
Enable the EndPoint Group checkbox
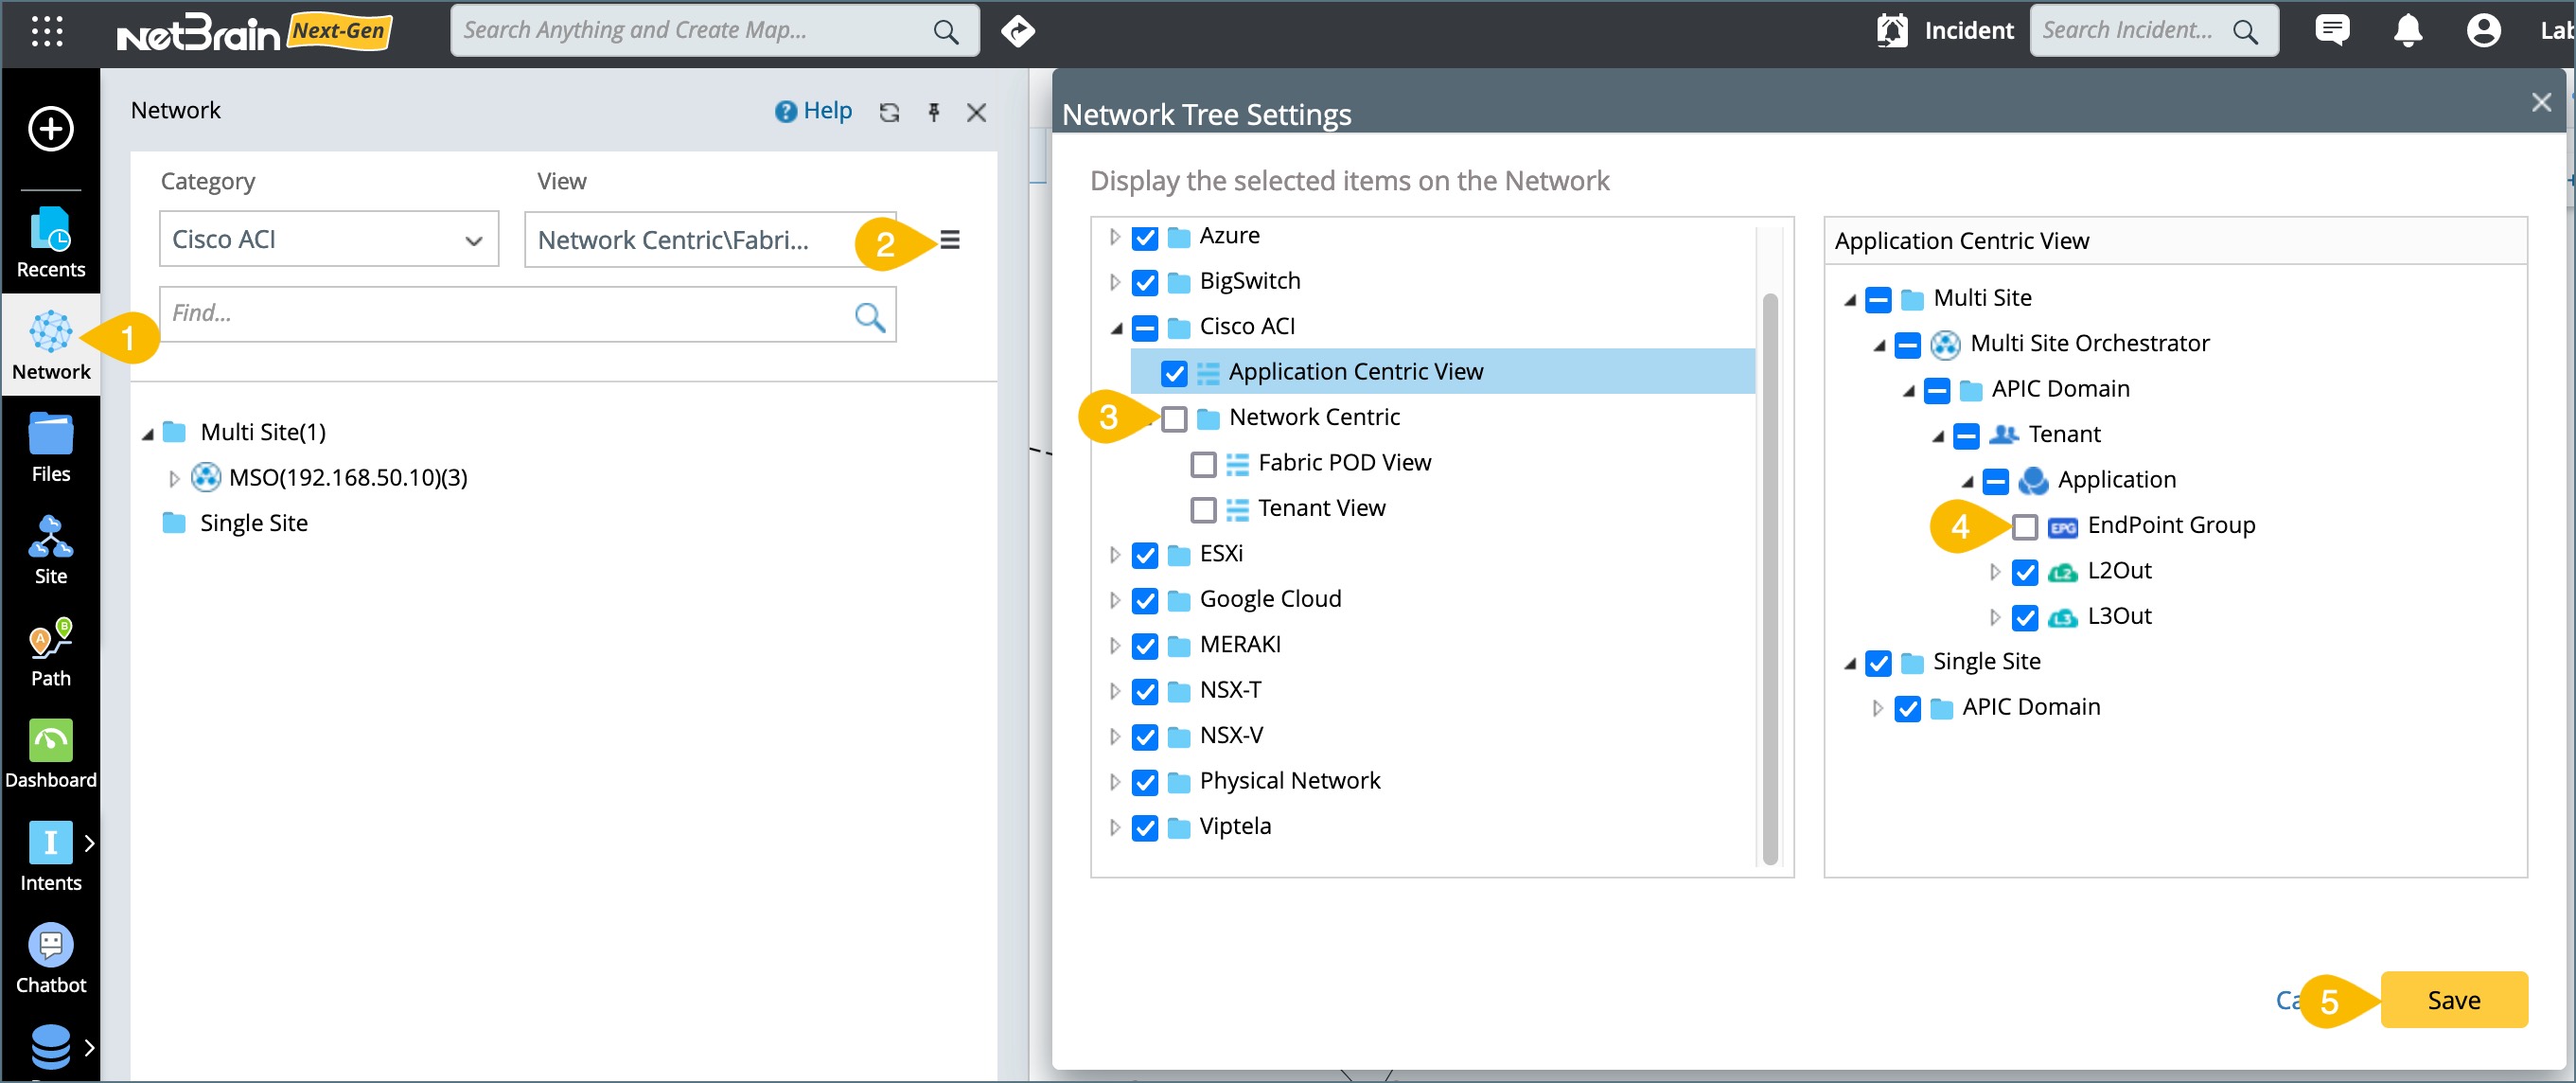tap(2024, 526)
